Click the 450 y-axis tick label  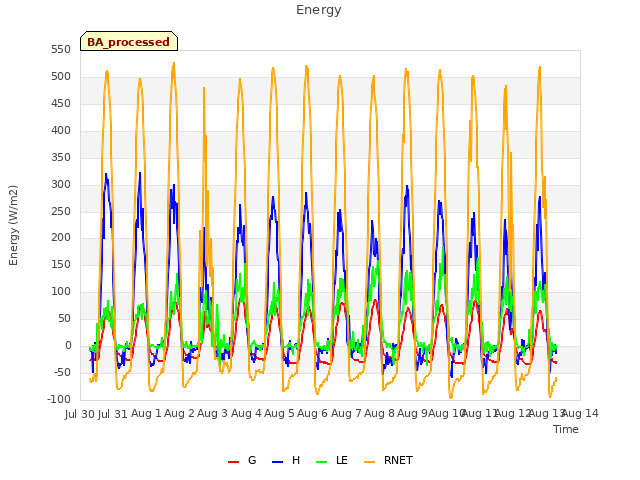coord(61,104)
